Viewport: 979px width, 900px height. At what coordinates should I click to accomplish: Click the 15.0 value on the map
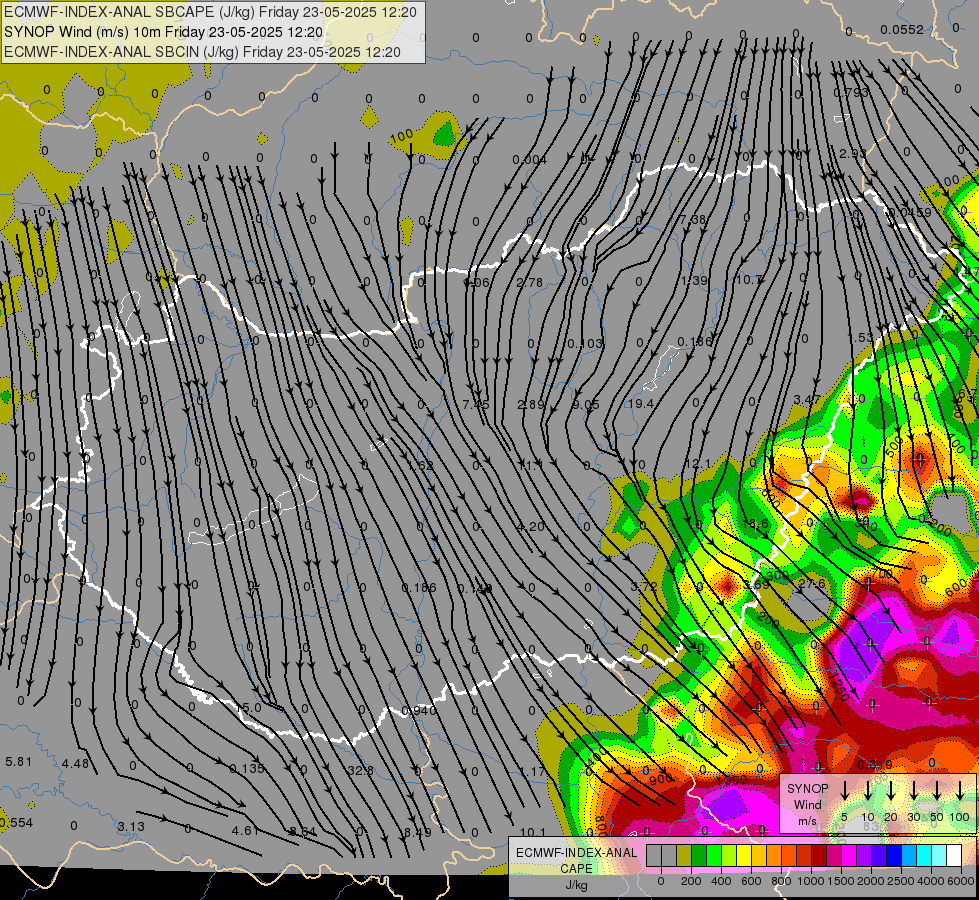[x=249, y=708]
